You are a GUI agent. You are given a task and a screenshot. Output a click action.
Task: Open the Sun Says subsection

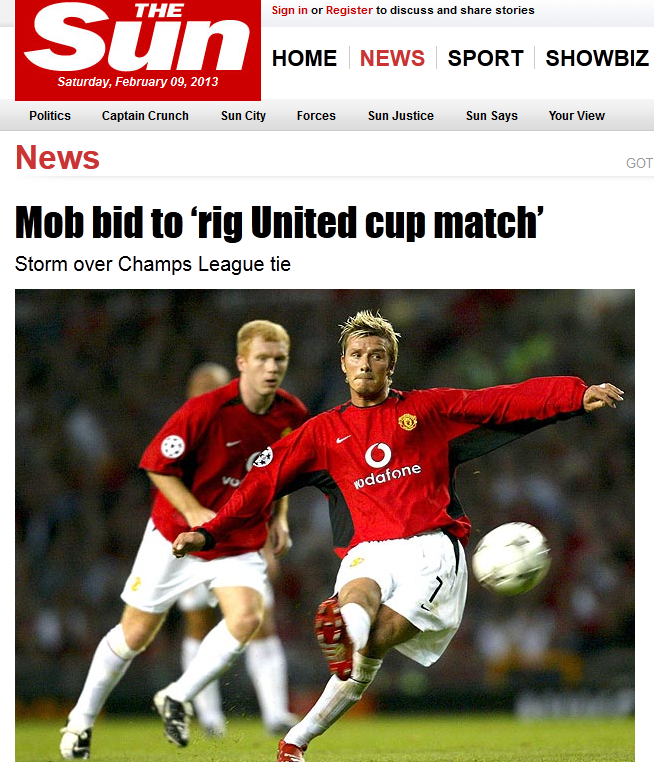pyautogui.click(x=492, y=116)
